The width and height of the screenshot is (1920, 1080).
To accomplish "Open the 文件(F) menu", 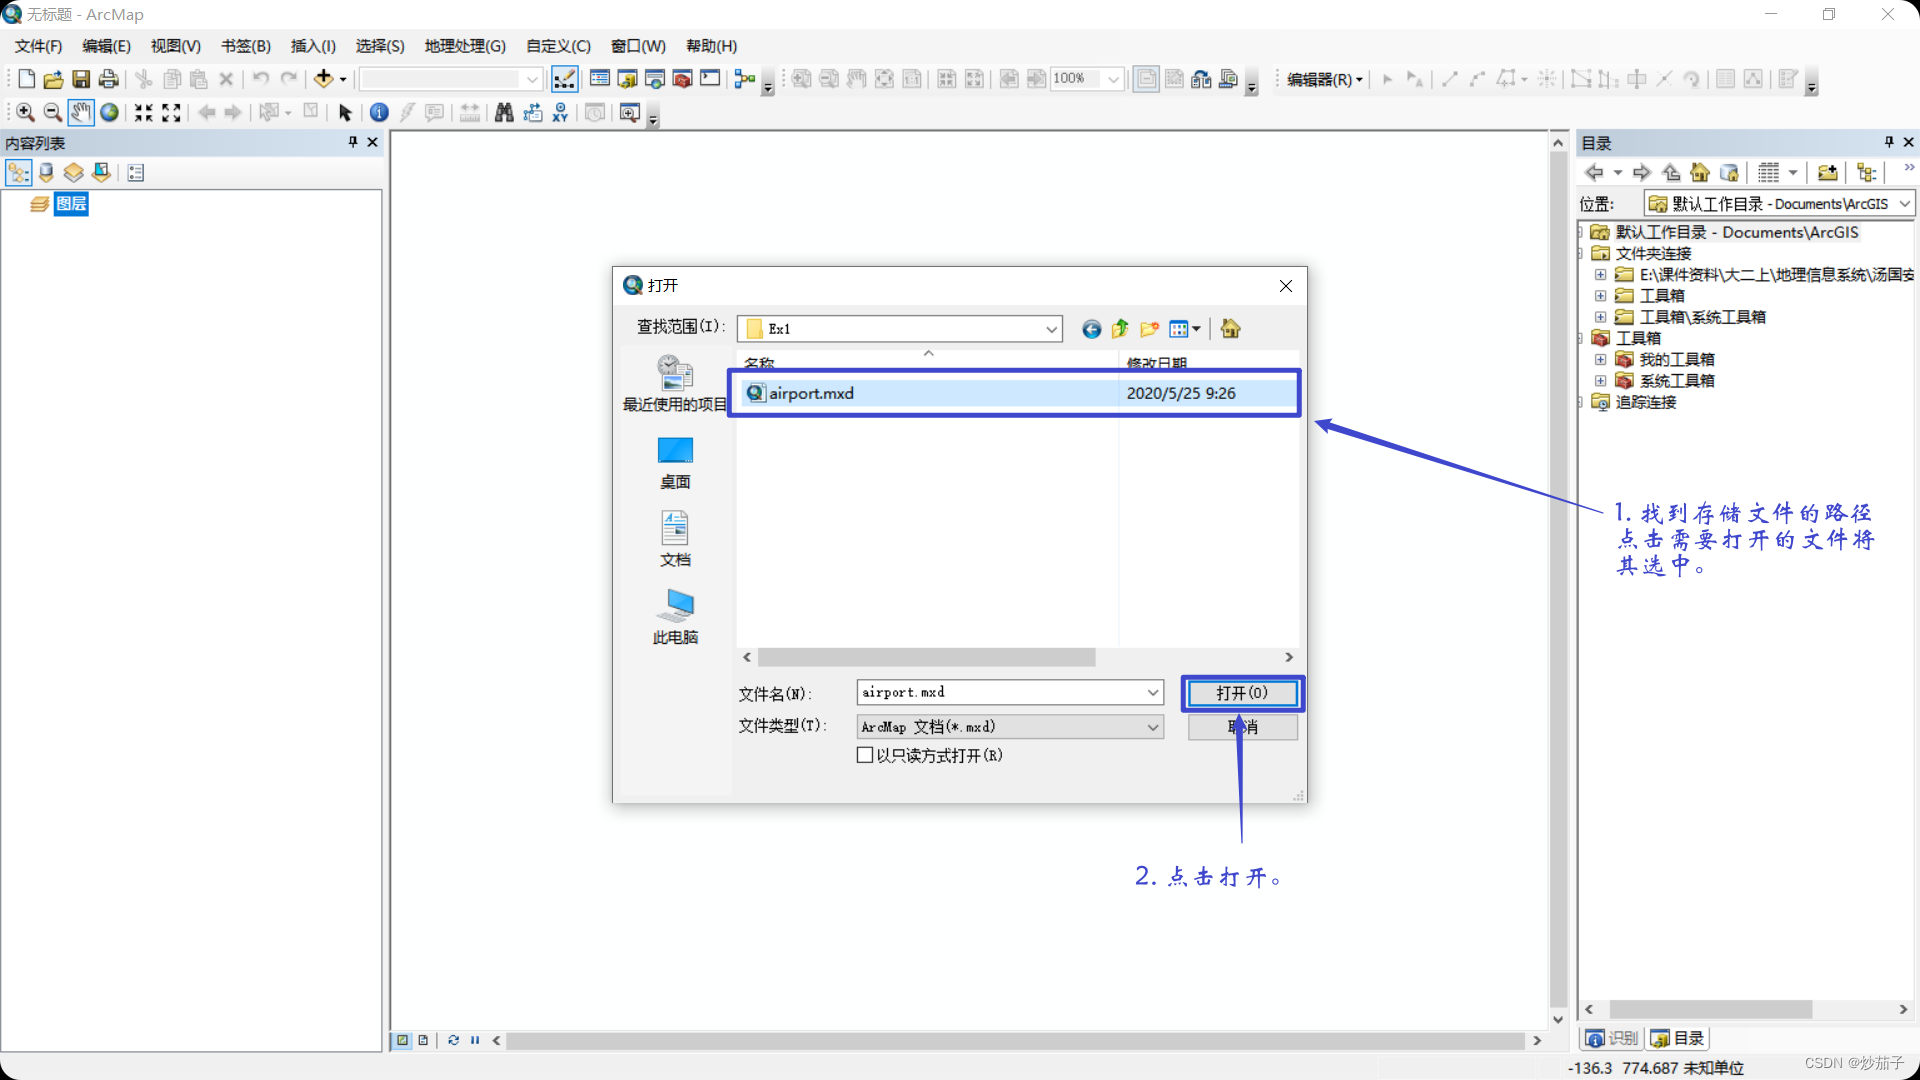I will coord(38,46).
